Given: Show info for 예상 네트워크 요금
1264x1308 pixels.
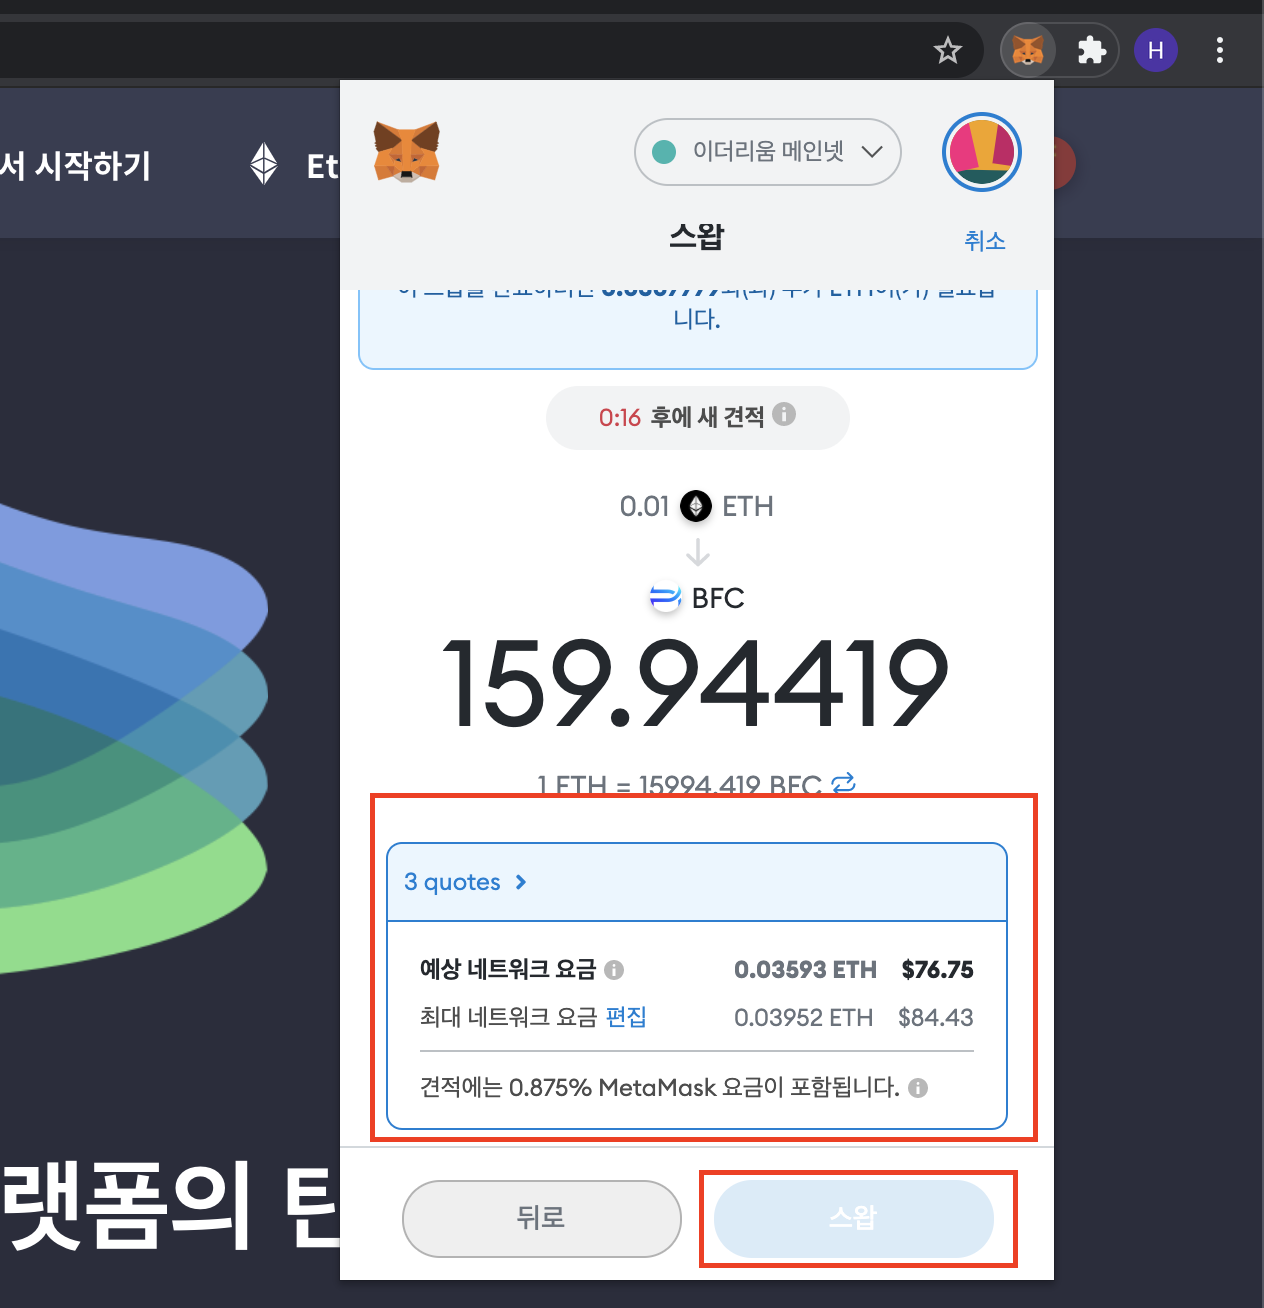Looking at the screenshot, I should tap(614, 970).
